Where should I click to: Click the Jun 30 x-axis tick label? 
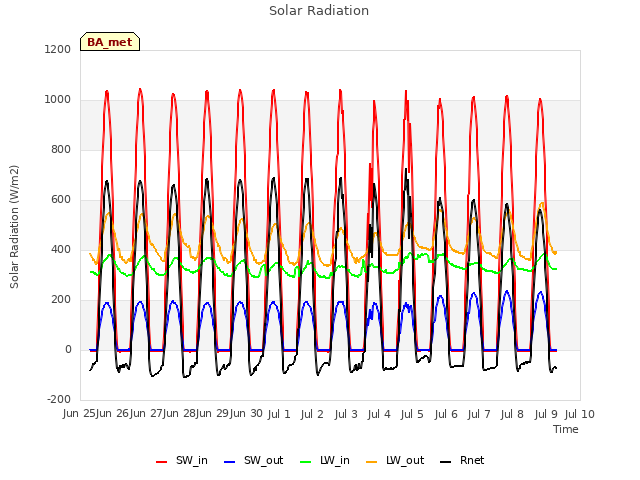pyautogui.click(x=246, y=414)
